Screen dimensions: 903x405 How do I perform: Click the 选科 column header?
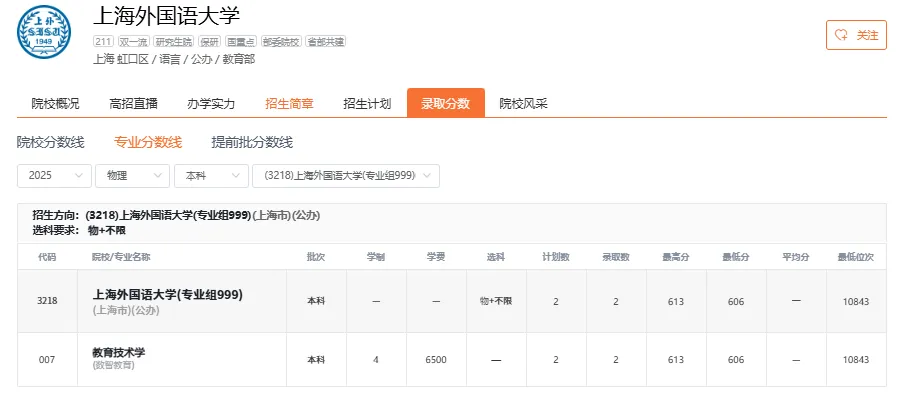click(496, 257)
